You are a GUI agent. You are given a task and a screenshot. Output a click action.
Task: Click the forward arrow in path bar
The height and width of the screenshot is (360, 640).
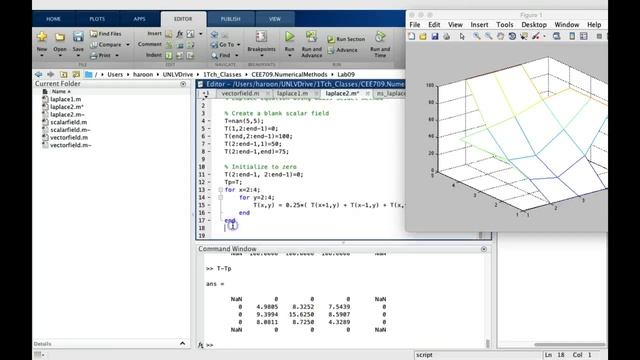(51, 74)
